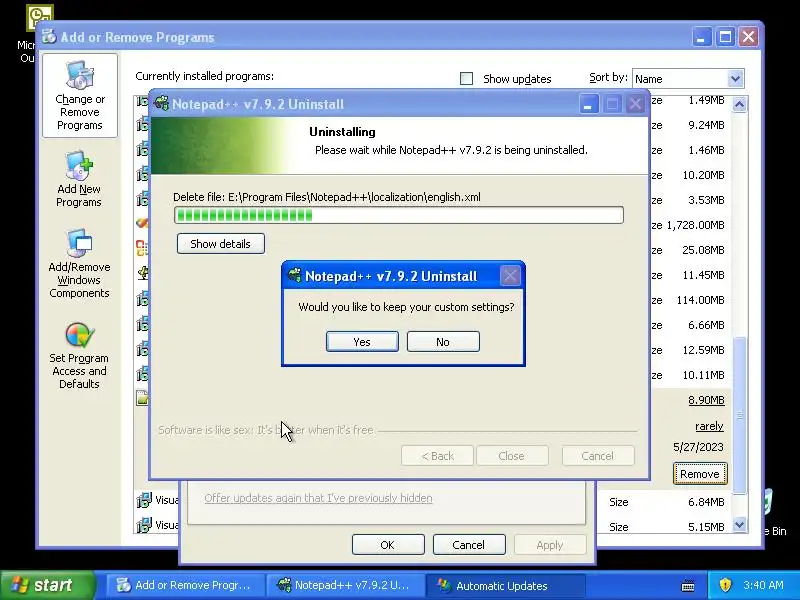Click the 5/27/2023 last used date
Image resolution: width=800 pixels, height=600 pixels.
698,447
